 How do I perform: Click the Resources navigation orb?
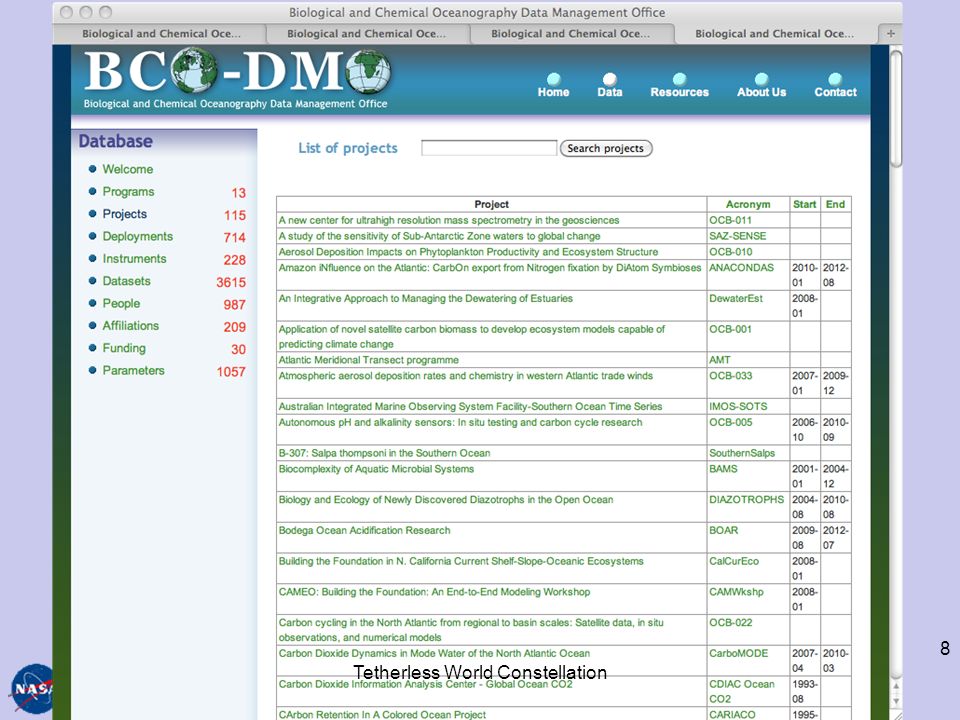tap(679, 79)
